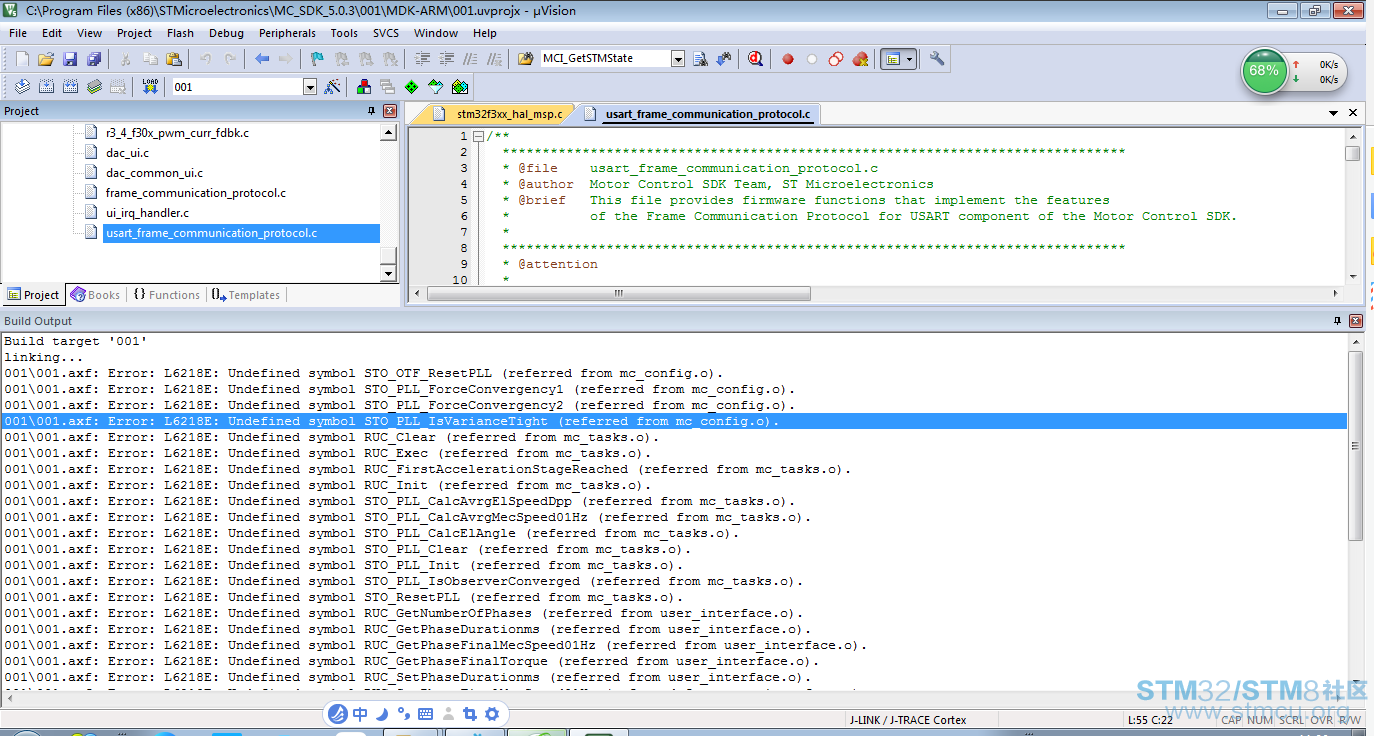Open the File menu
This screenshot has height=736, width=1374.
(18, 33)
